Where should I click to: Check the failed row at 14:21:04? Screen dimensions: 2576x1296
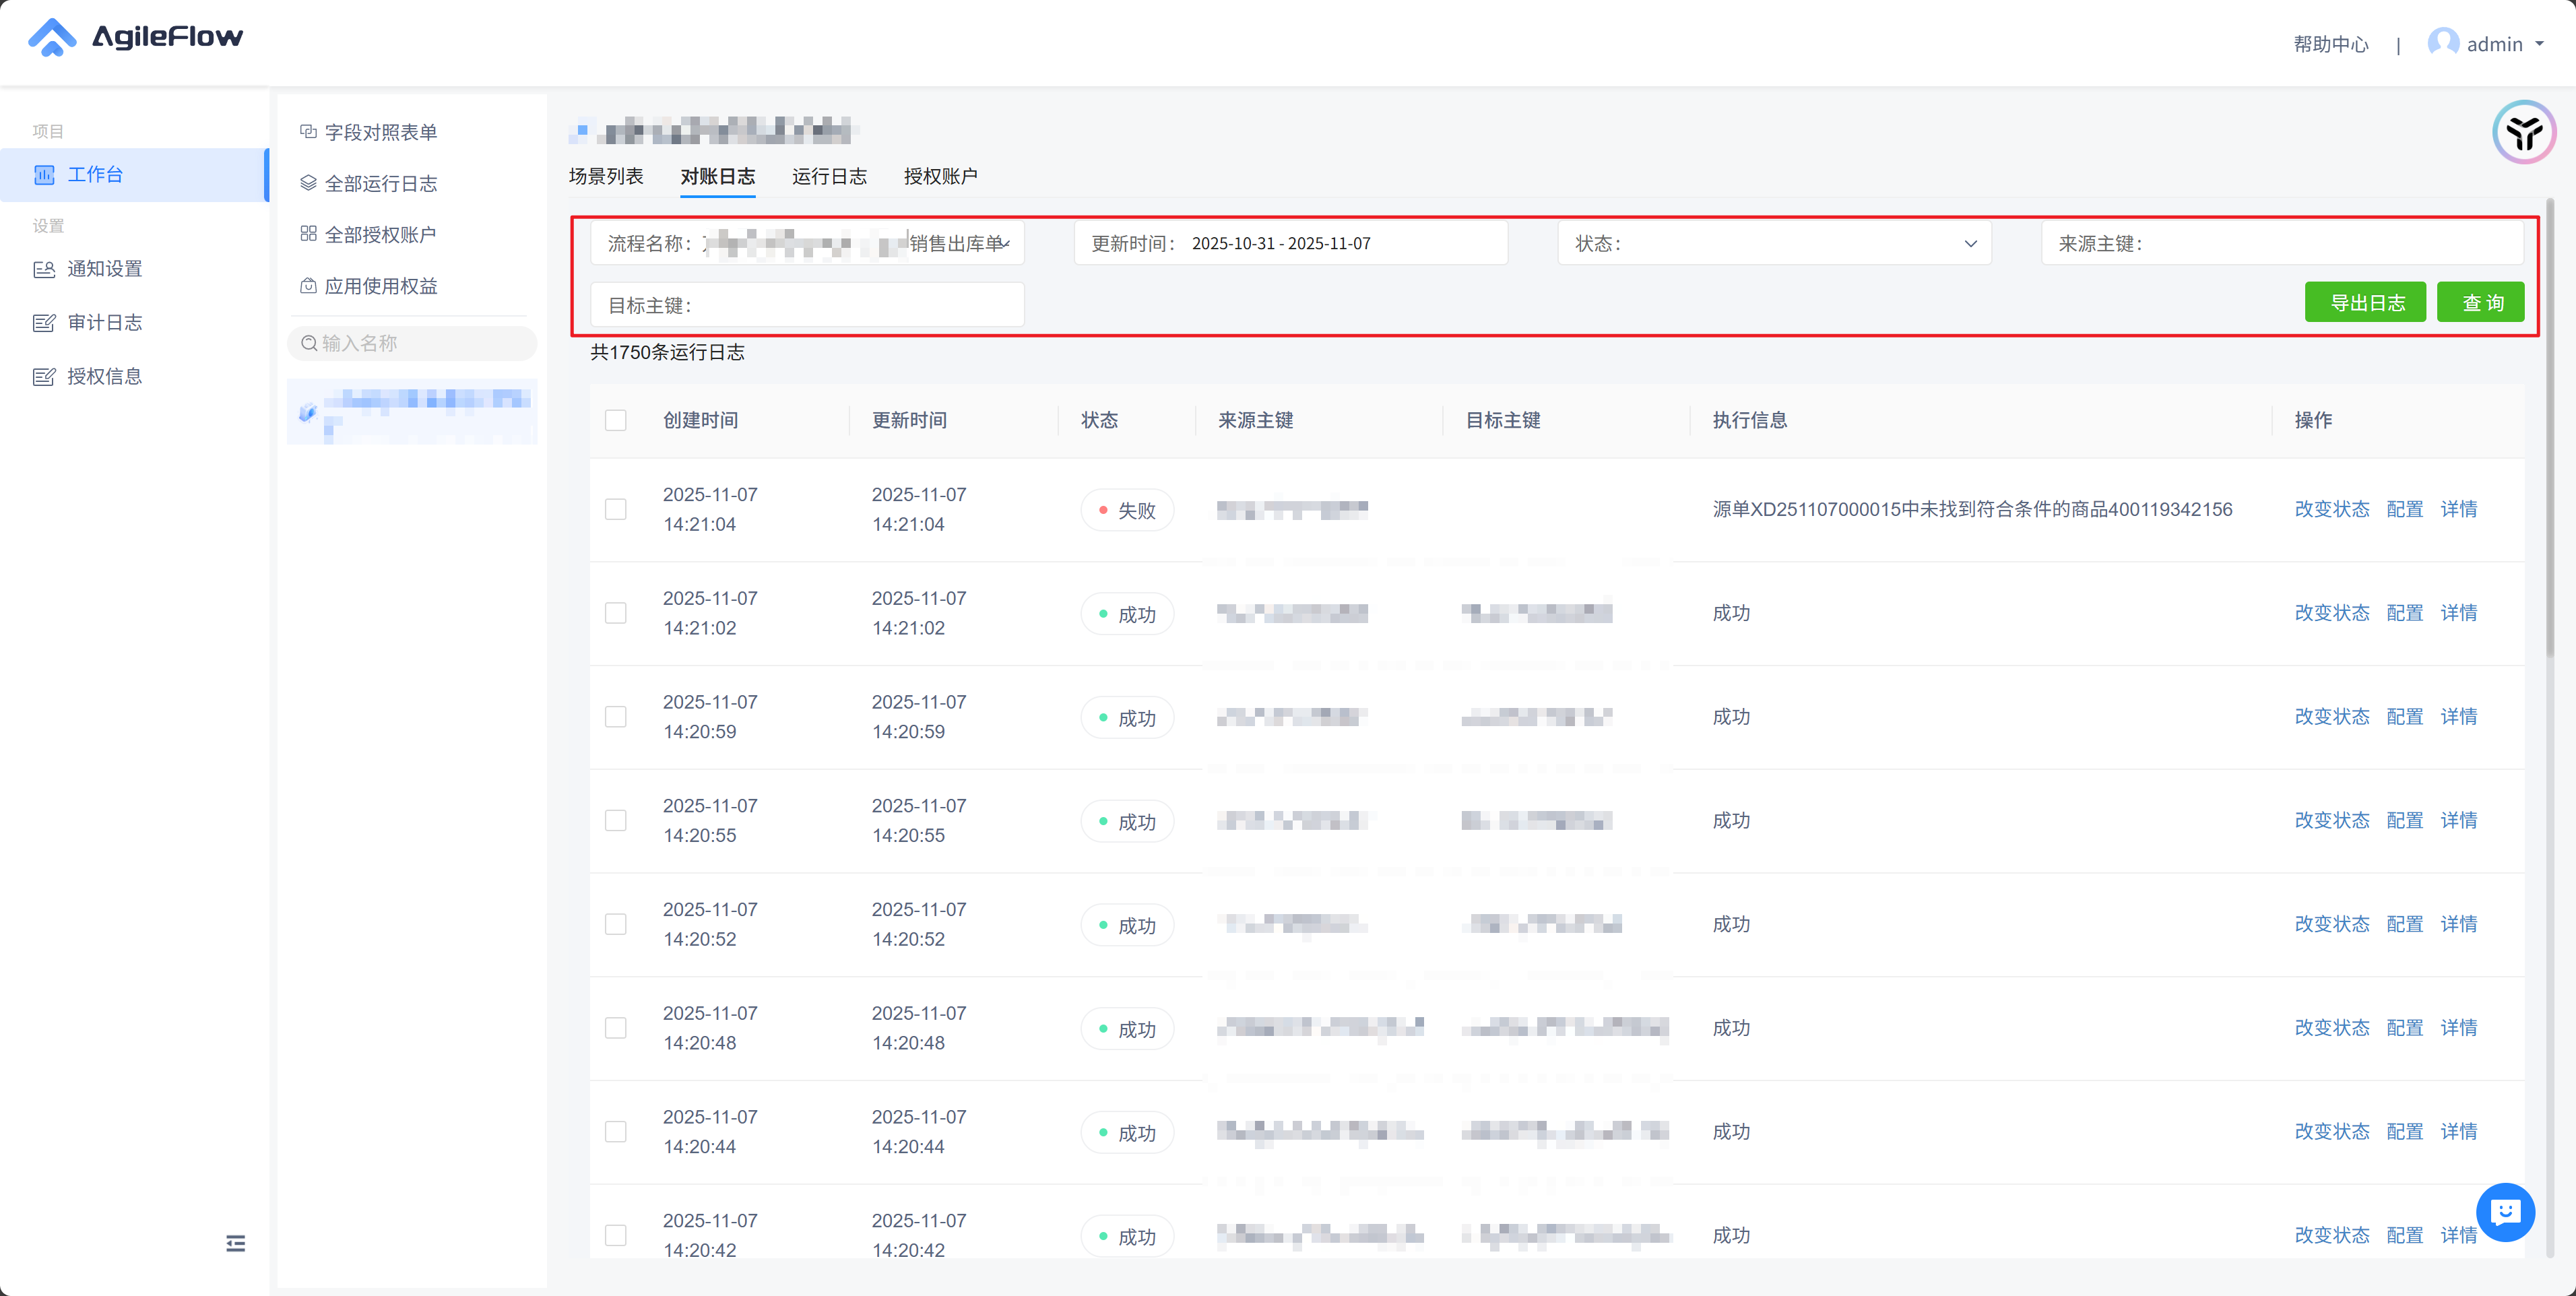tap(616, 510)
